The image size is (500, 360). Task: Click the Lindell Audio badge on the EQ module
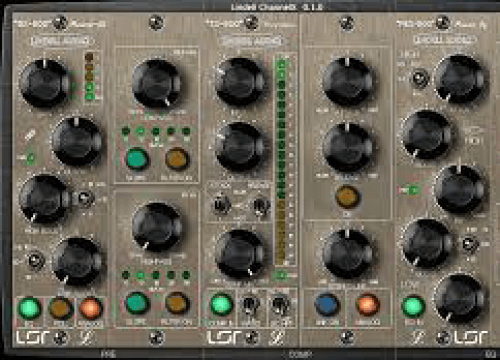445,40
